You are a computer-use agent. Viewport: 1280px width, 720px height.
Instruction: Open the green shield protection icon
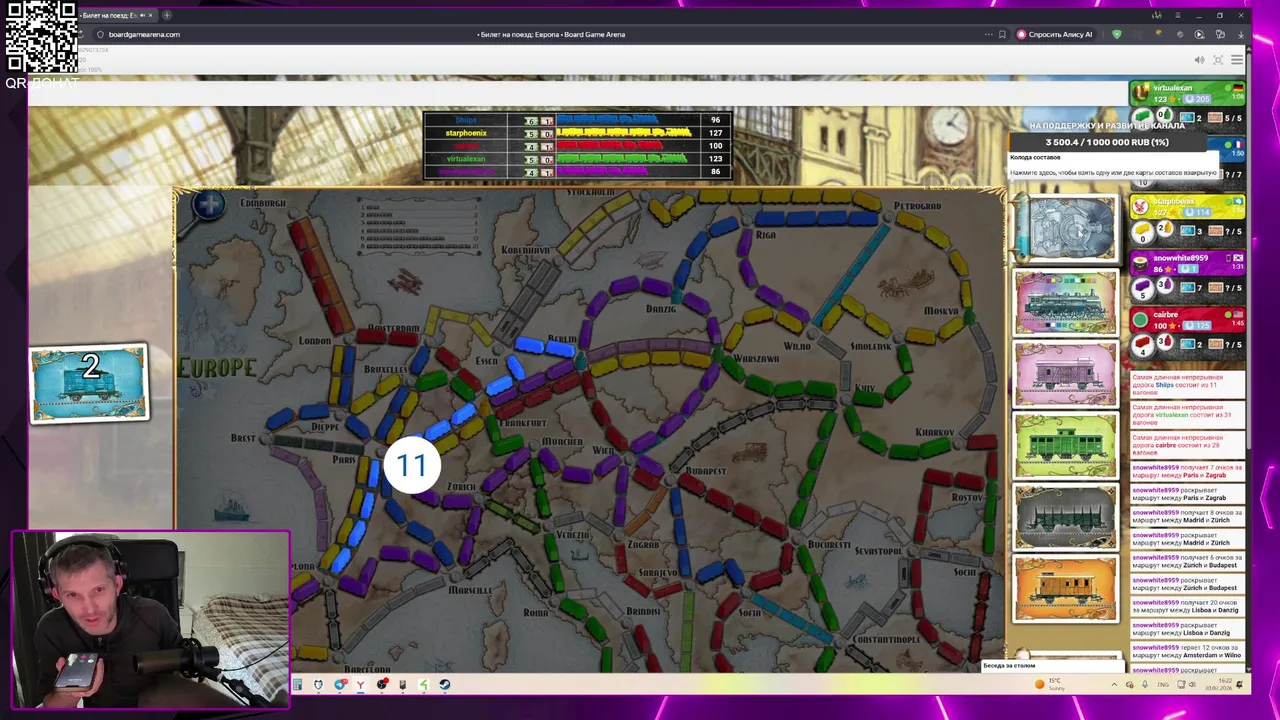[1117, 34]
